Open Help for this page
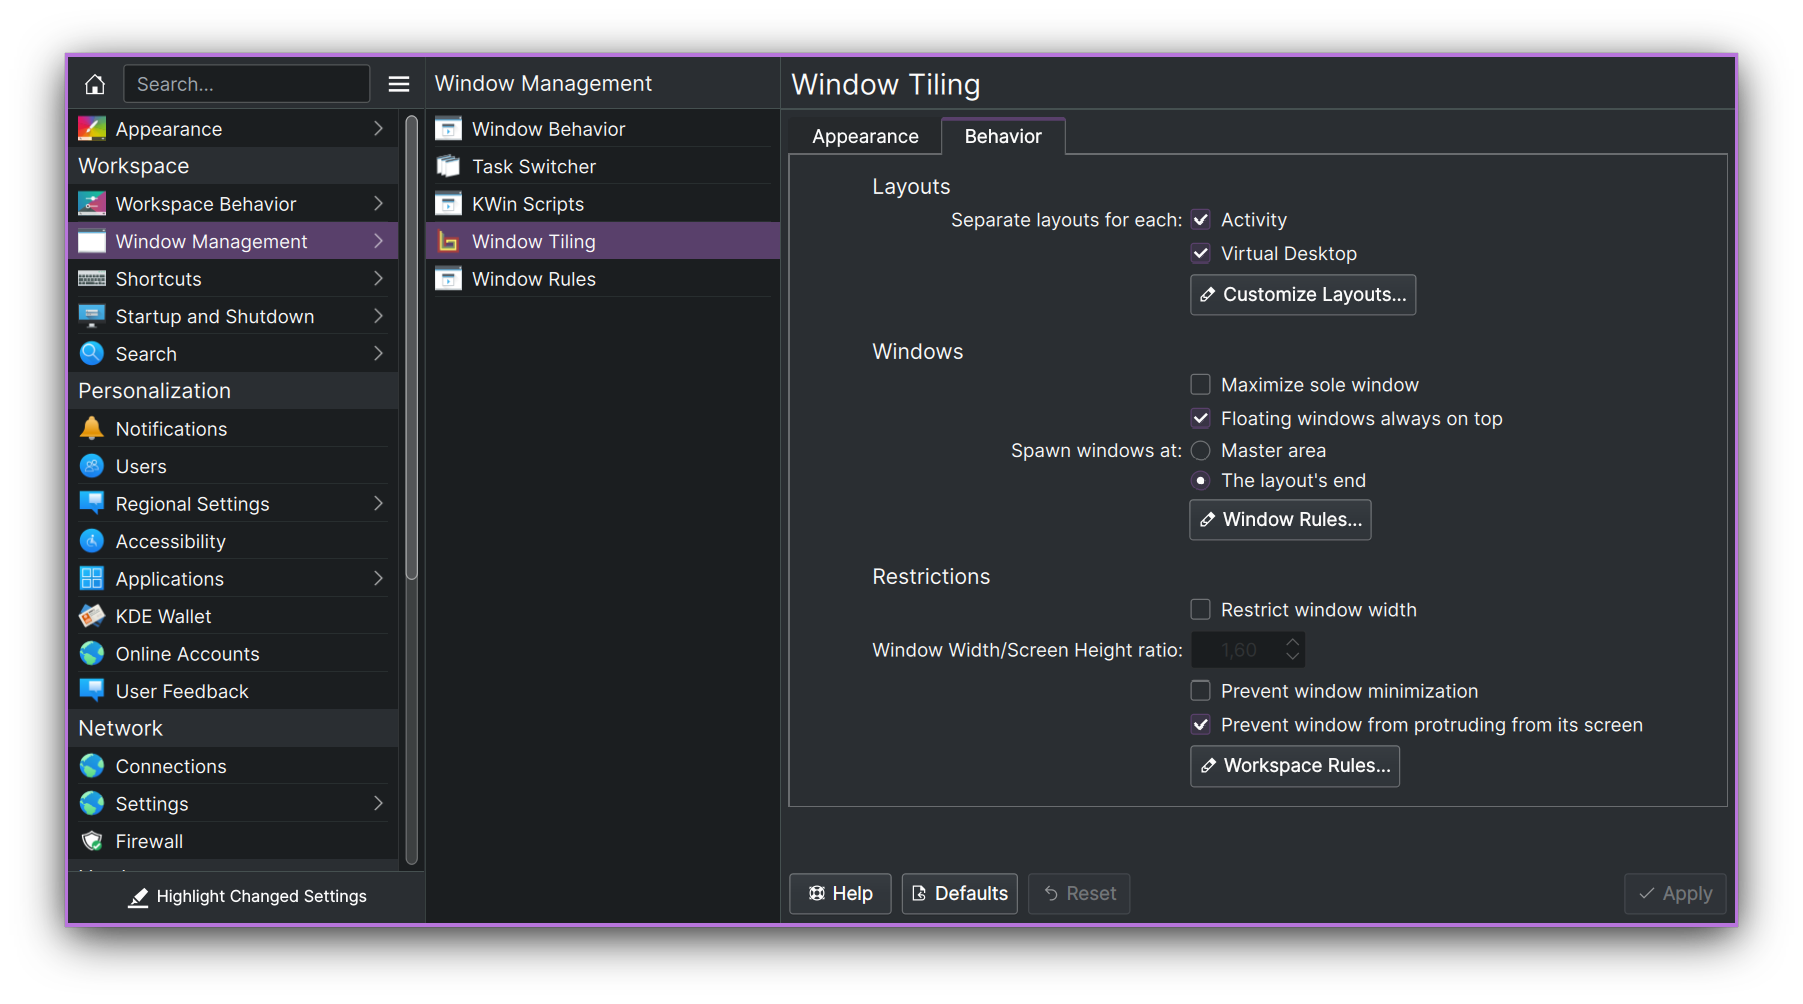 pyautogui.click(x=840, y=894)
